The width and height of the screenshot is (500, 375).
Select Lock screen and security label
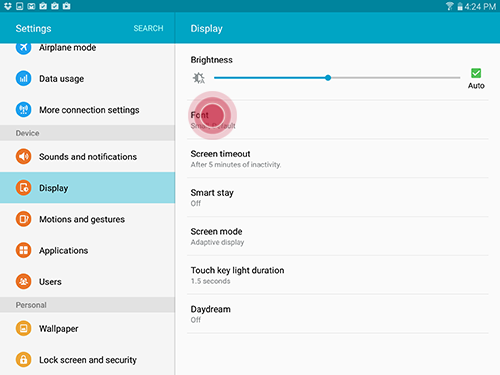pyautogui.click(x=88, y=360)
